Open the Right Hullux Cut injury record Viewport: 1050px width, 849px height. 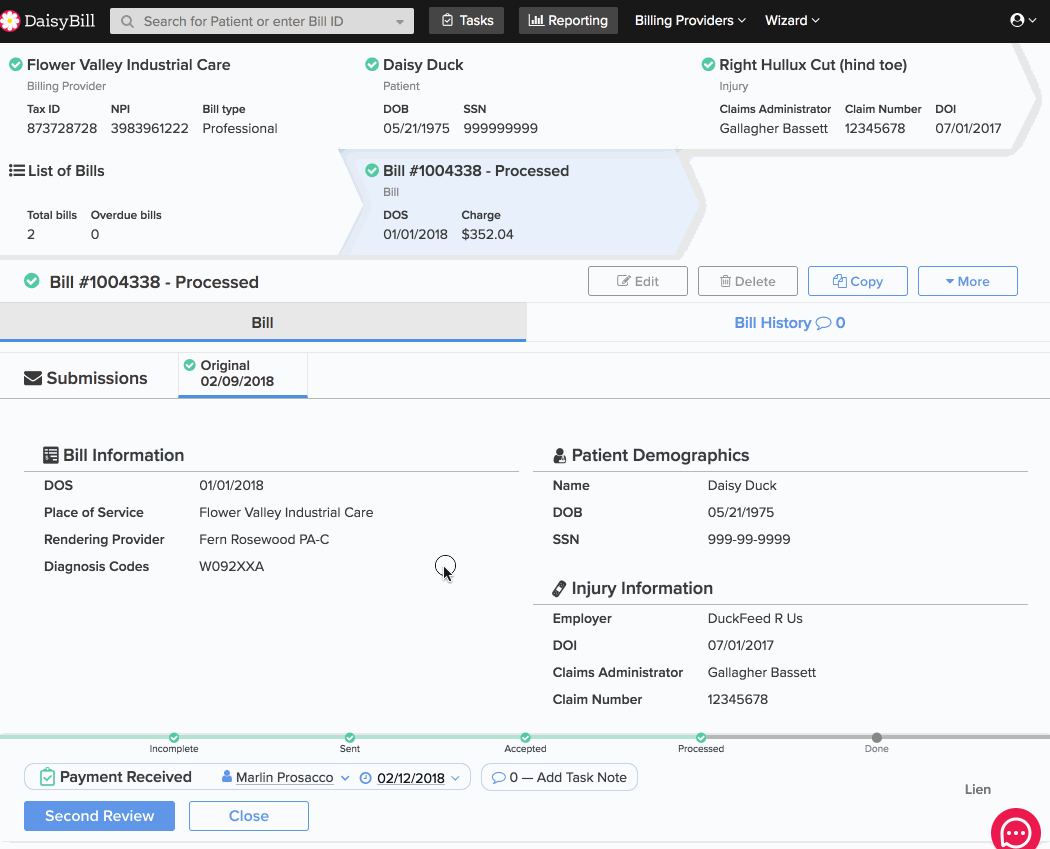tap(813, 64)
